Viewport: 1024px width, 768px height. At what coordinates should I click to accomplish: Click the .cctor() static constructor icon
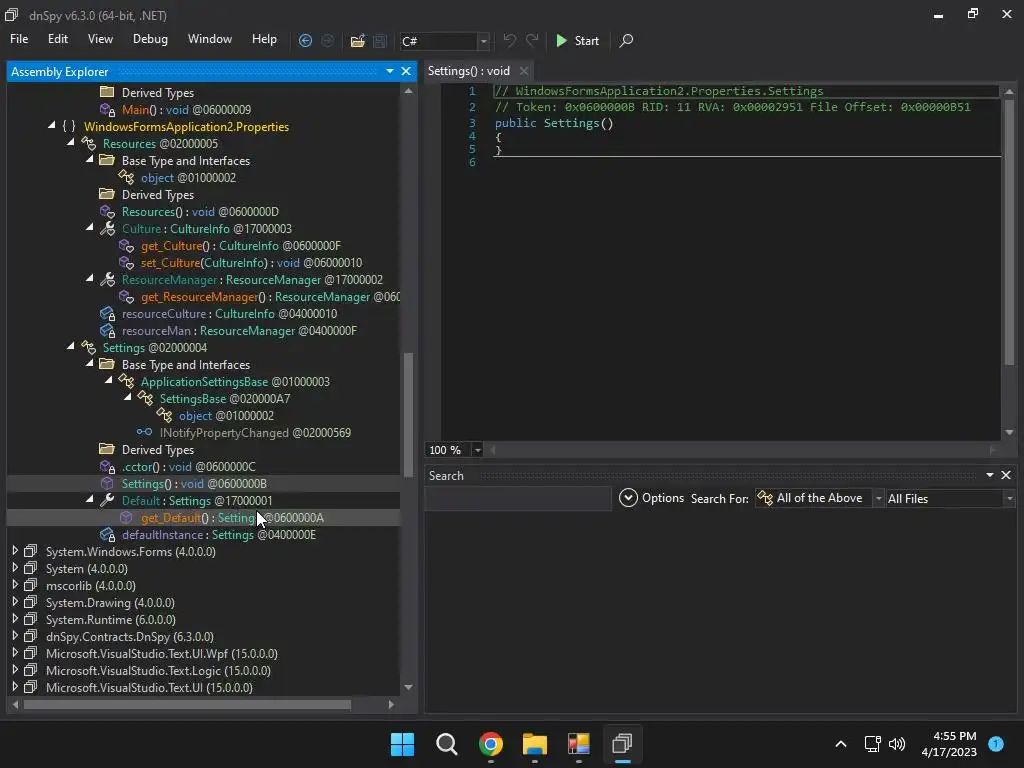[x=107, y=466]
